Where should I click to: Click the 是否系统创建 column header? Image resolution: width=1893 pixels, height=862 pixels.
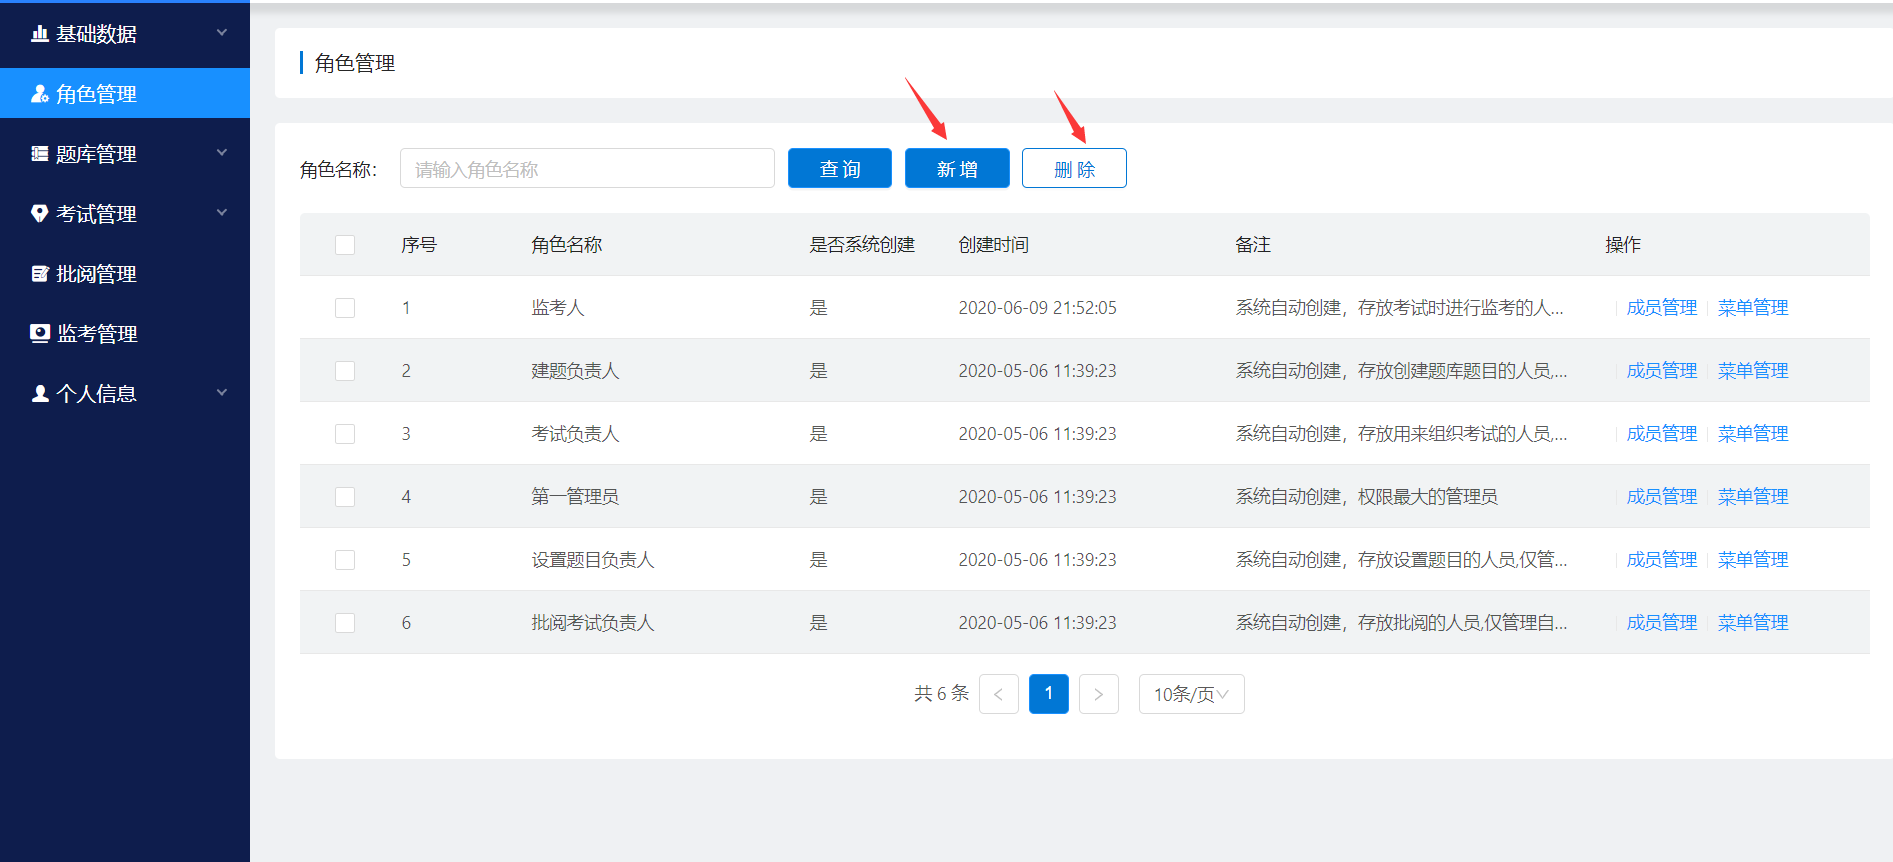(x=862, y=245)
